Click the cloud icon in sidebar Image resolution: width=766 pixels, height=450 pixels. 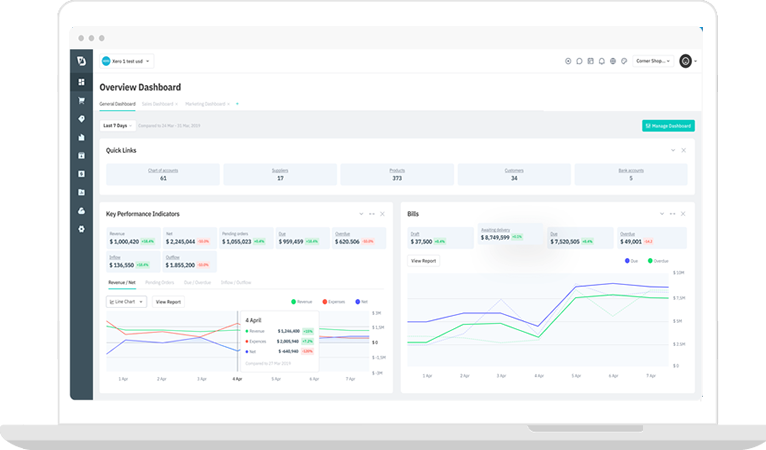click(81, 210)
